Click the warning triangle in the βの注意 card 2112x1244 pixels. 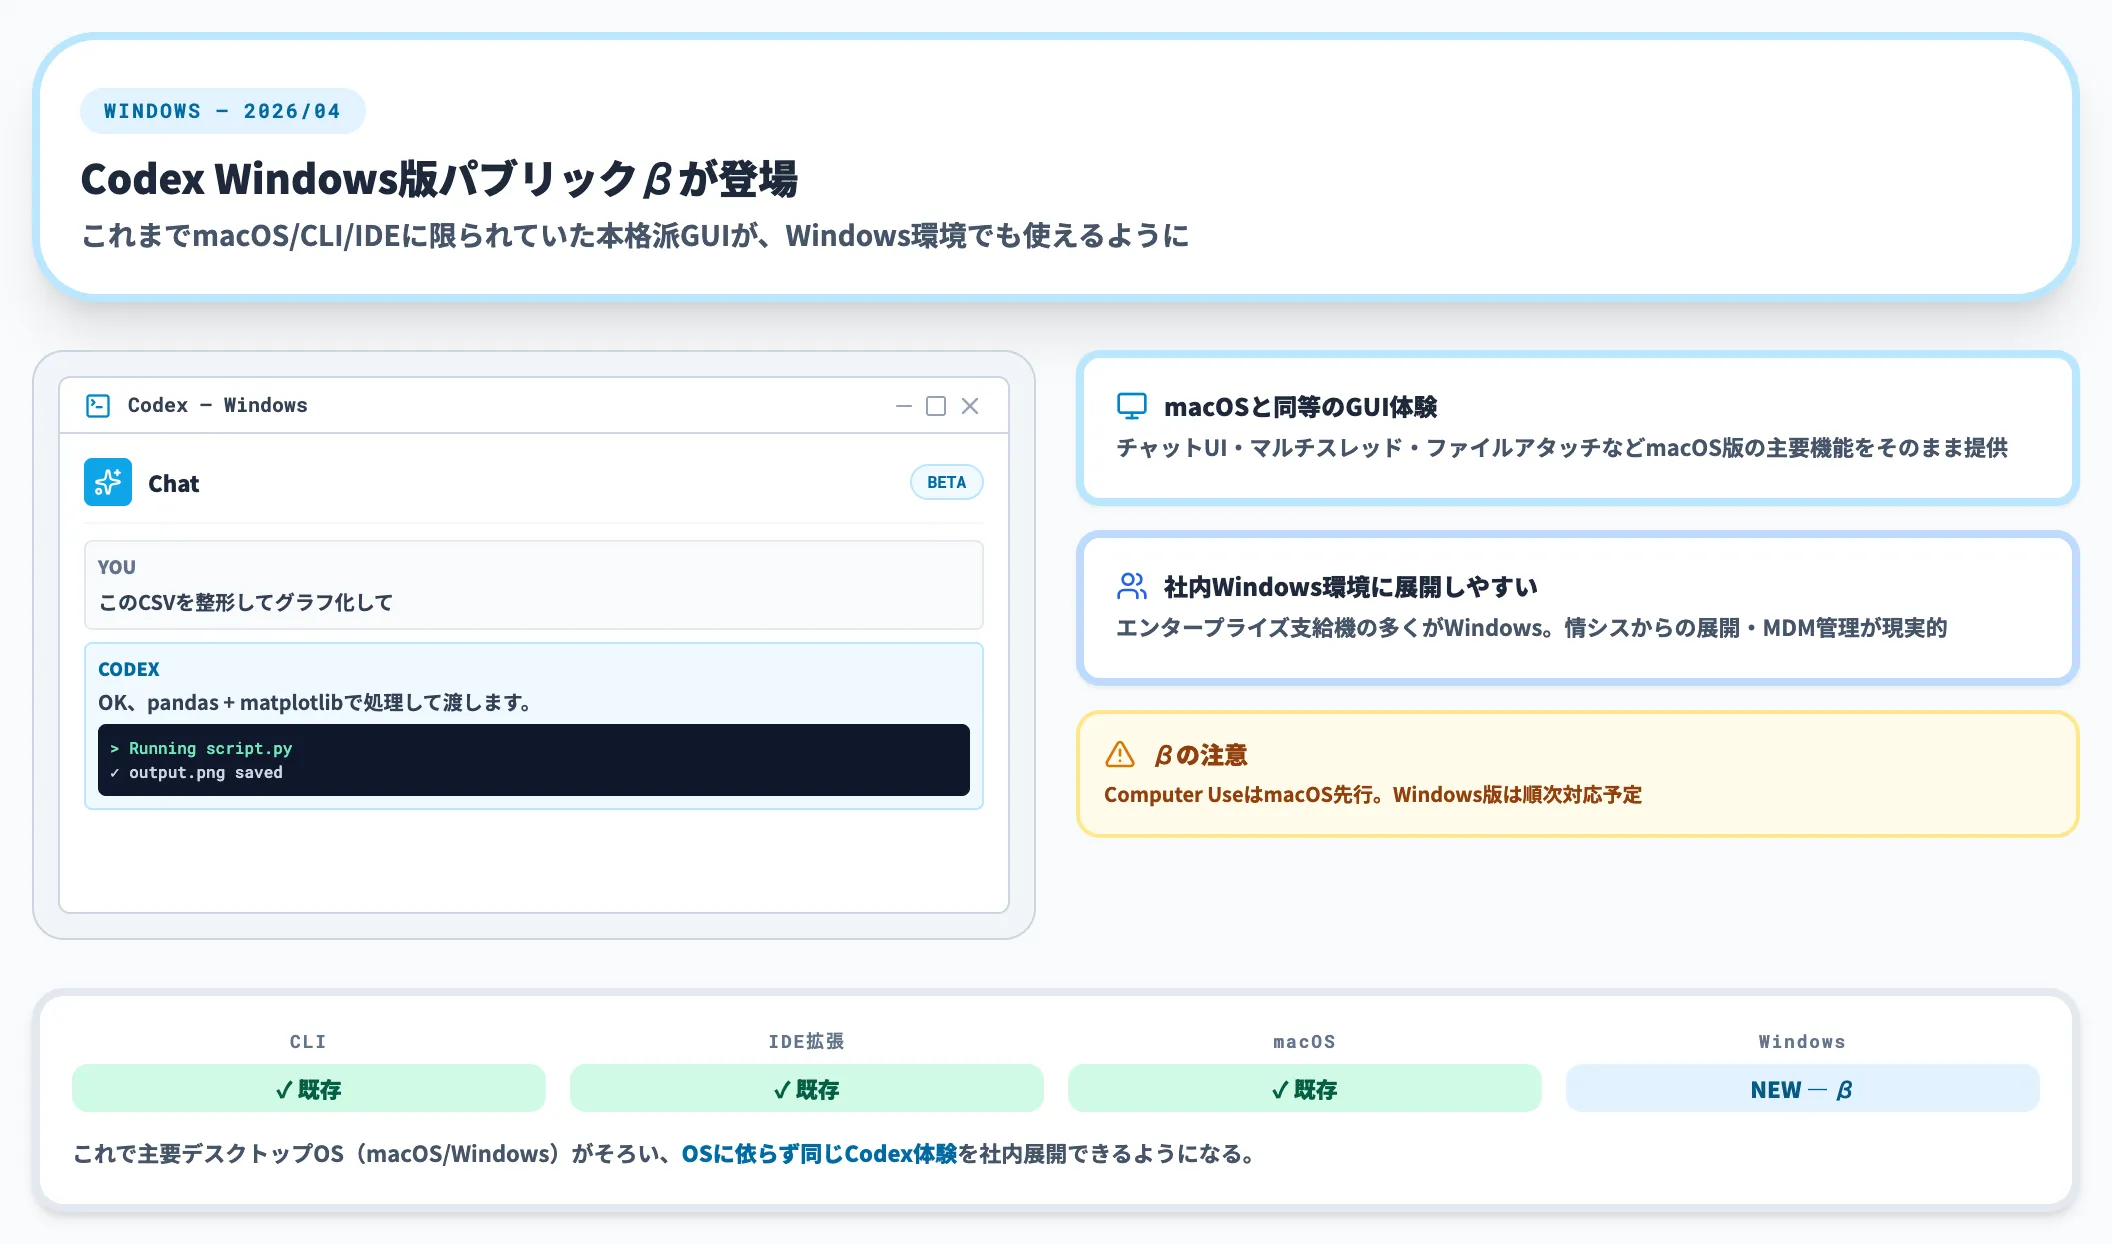[x=1120, y=755]
